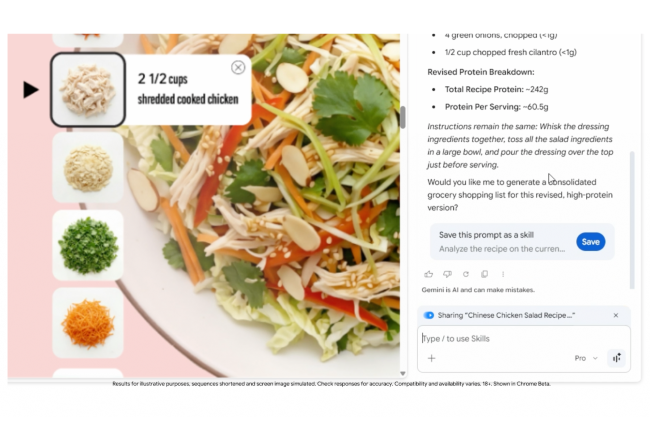
Task: Click the Gemini panel scrollbar
Action: pos(632,220)
